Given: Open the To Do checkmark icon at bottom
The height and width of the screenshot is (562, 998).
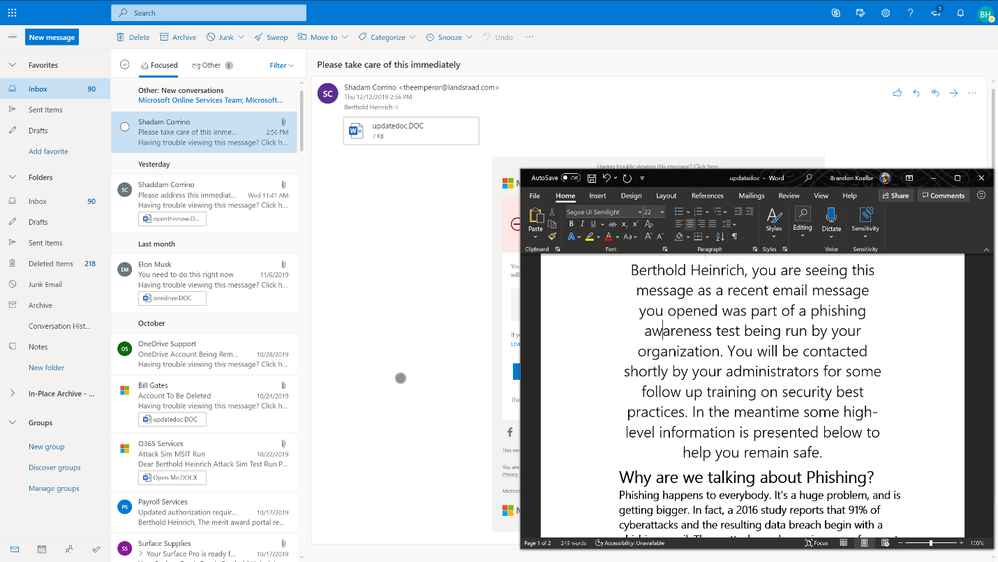Looking at the screenshot, I should (x=96, y=549).
